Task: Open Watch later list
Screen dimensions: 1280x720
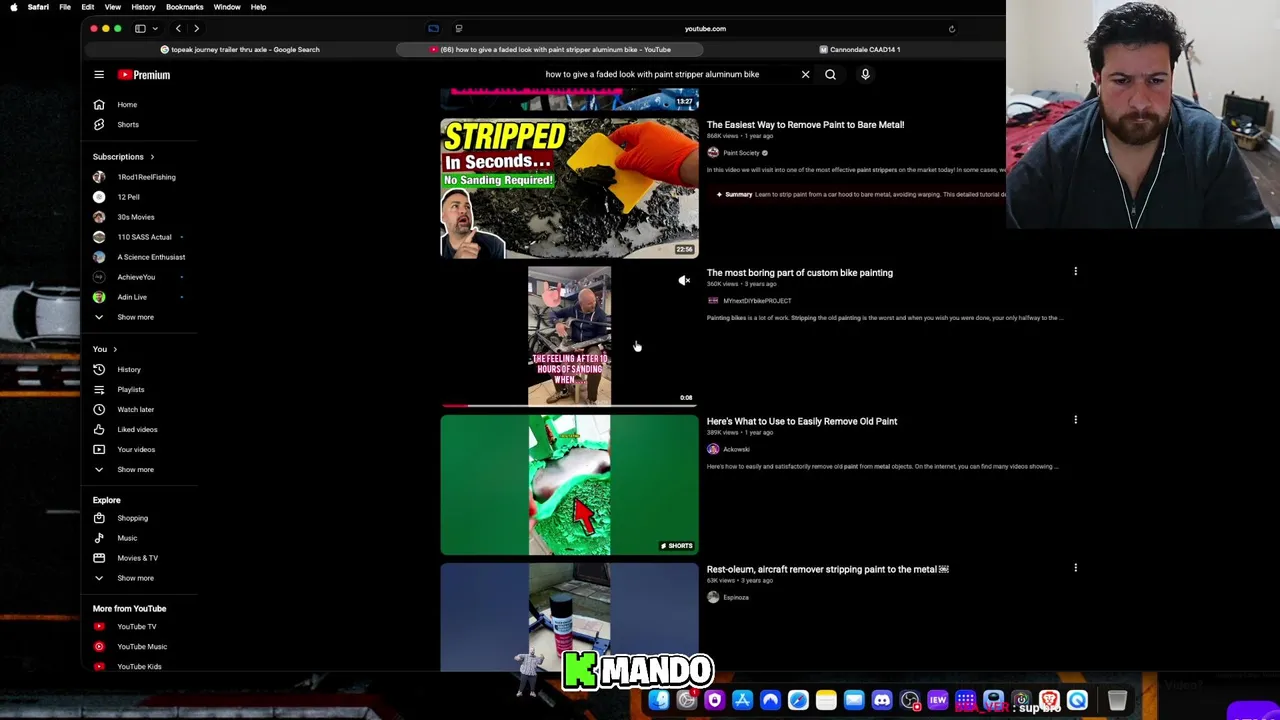Action: pyautogui.click(x=140, y=409)
